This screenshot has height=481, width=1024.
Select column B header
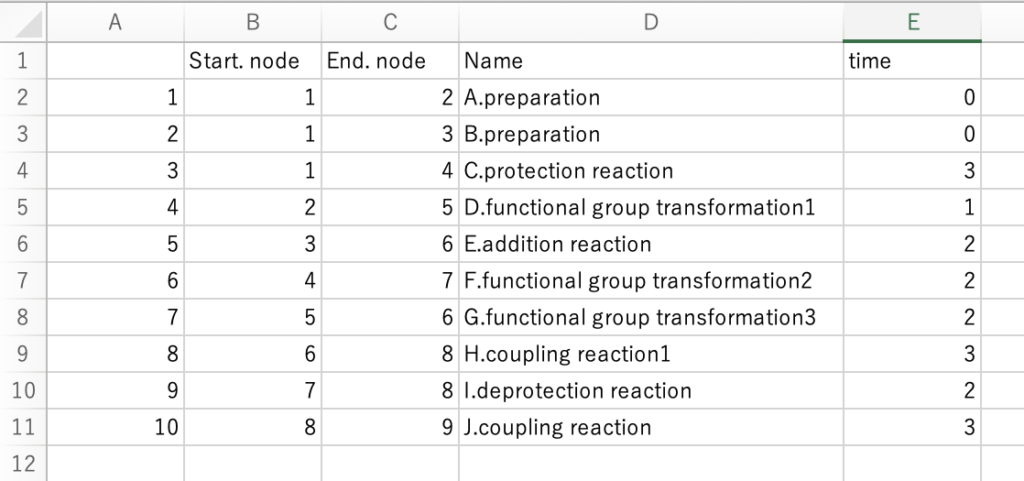(x=252, y=24)
